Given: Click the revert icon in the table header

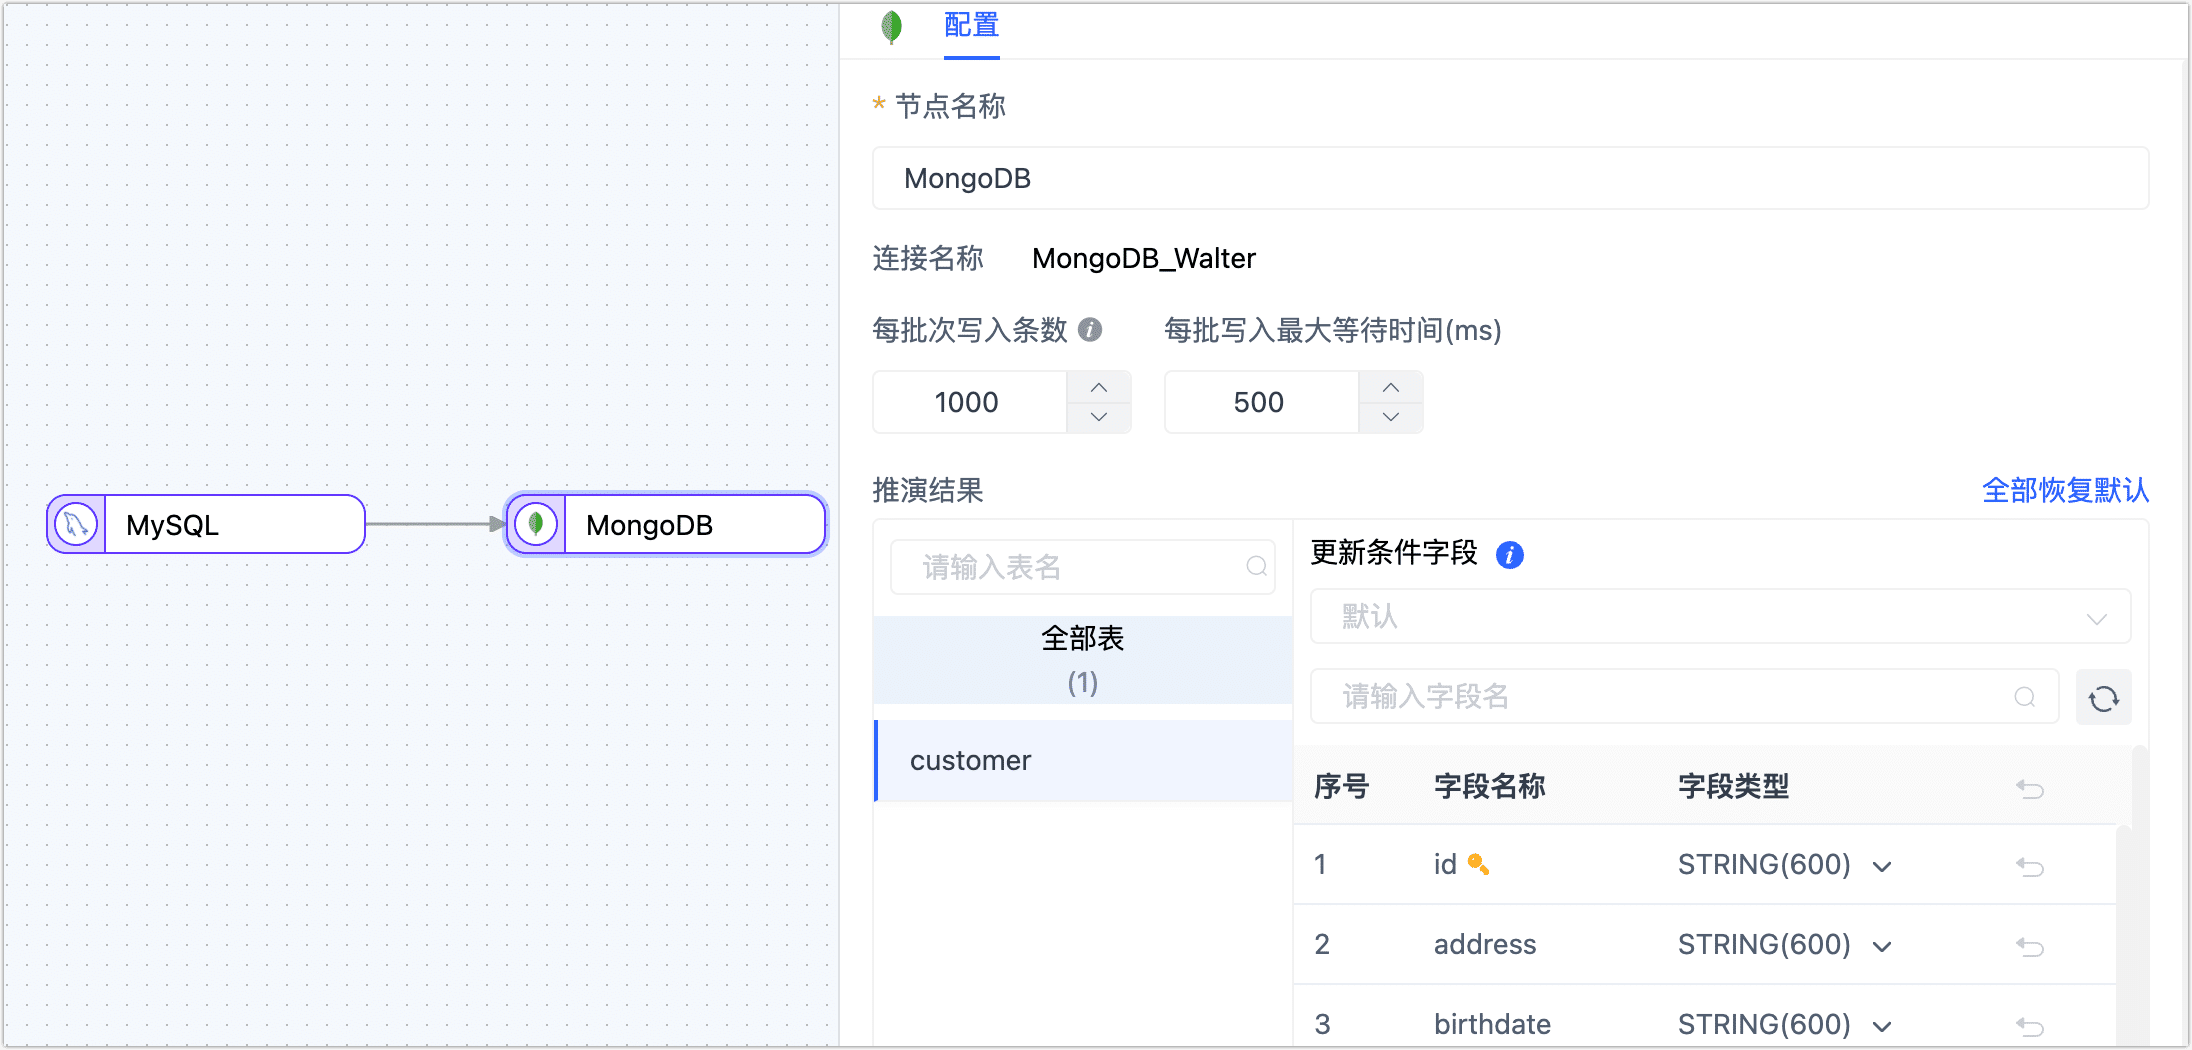Looking at the screenshot, I should [x=2030, y=788].
